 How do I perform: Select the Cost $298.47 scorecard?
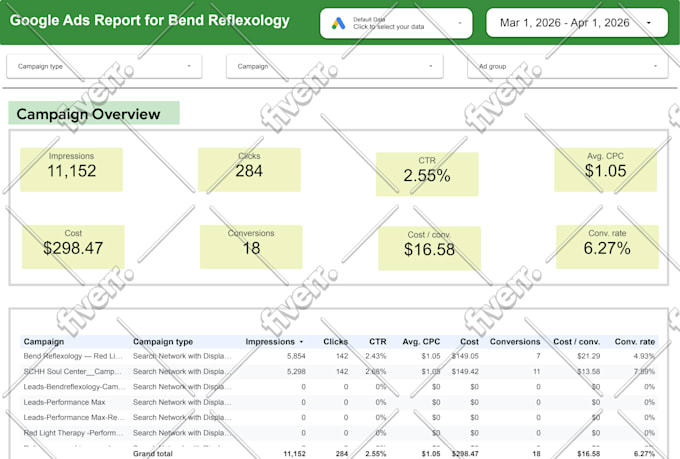pos(73,247)
